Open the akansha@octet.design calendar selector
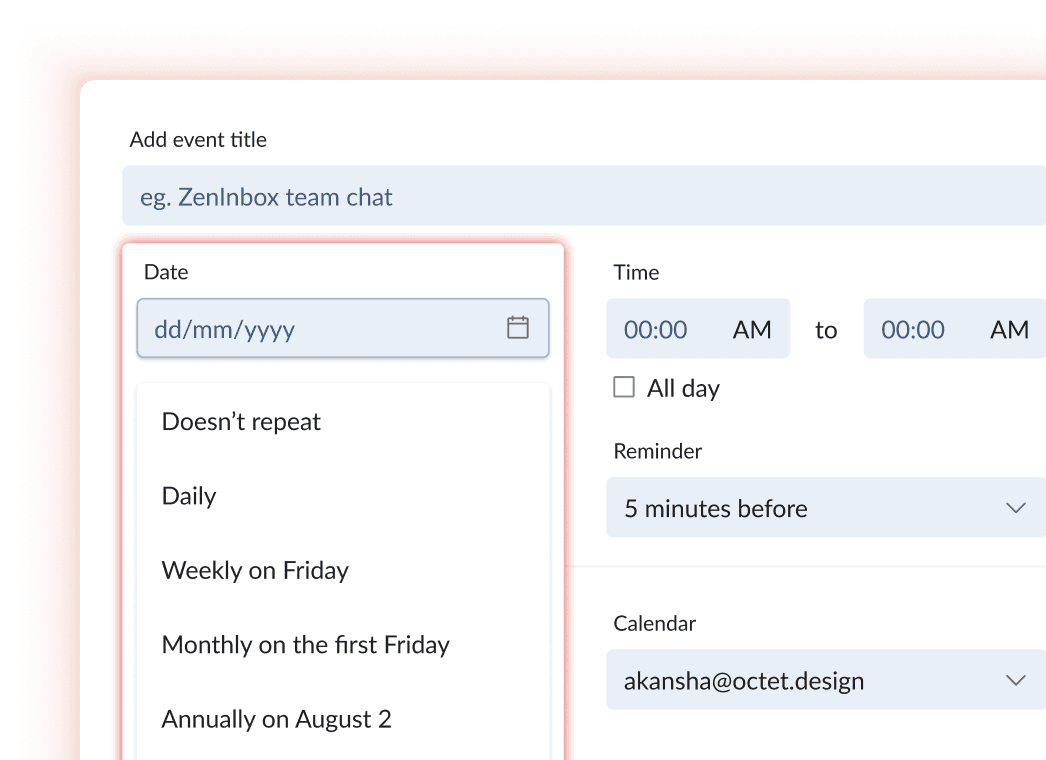This screenshot has height=760, width=1046. tap(826, 679)
